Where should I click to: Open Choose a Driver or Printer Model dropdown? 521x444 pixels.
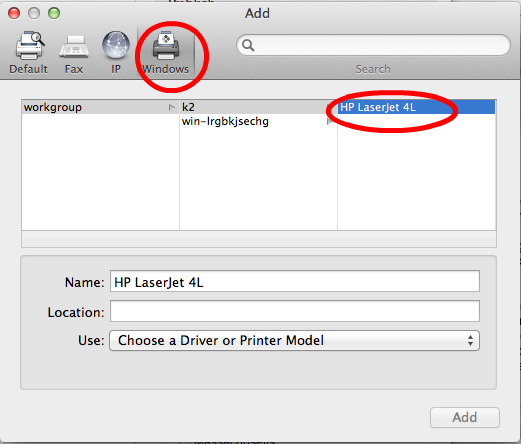(294, 340)
